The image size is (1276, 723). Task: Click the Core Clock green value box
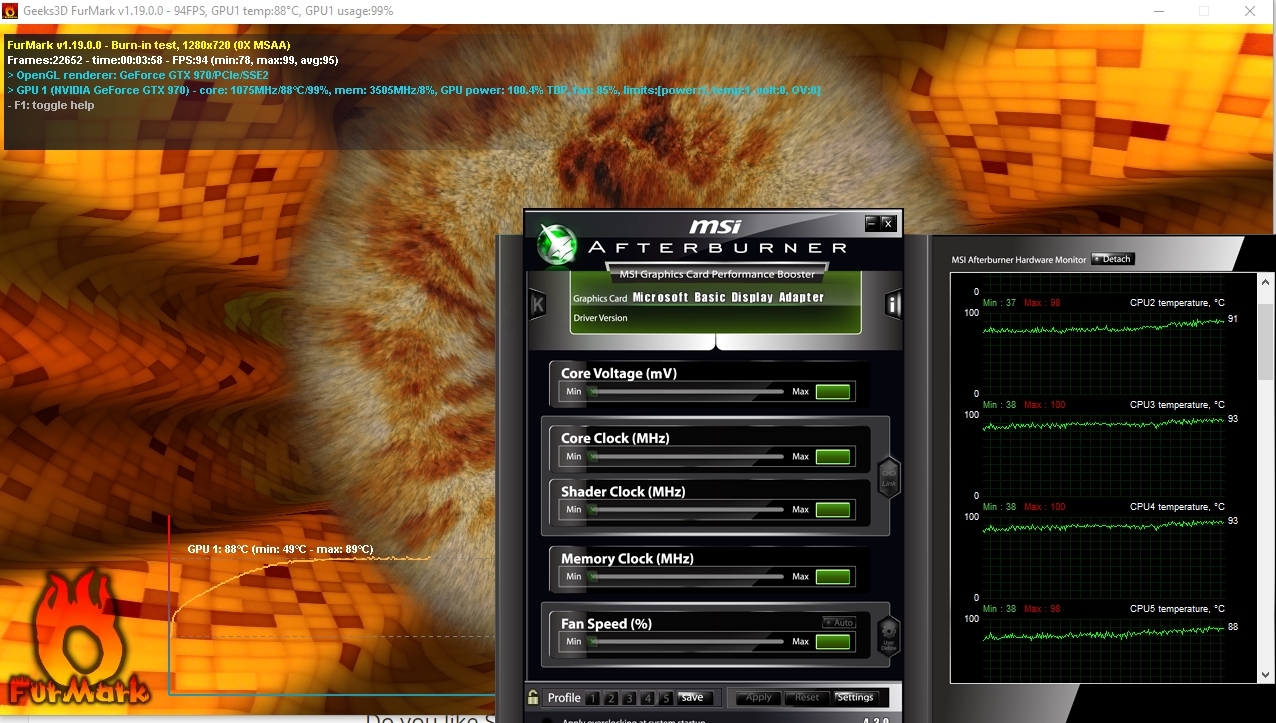(x=833, y=456)
